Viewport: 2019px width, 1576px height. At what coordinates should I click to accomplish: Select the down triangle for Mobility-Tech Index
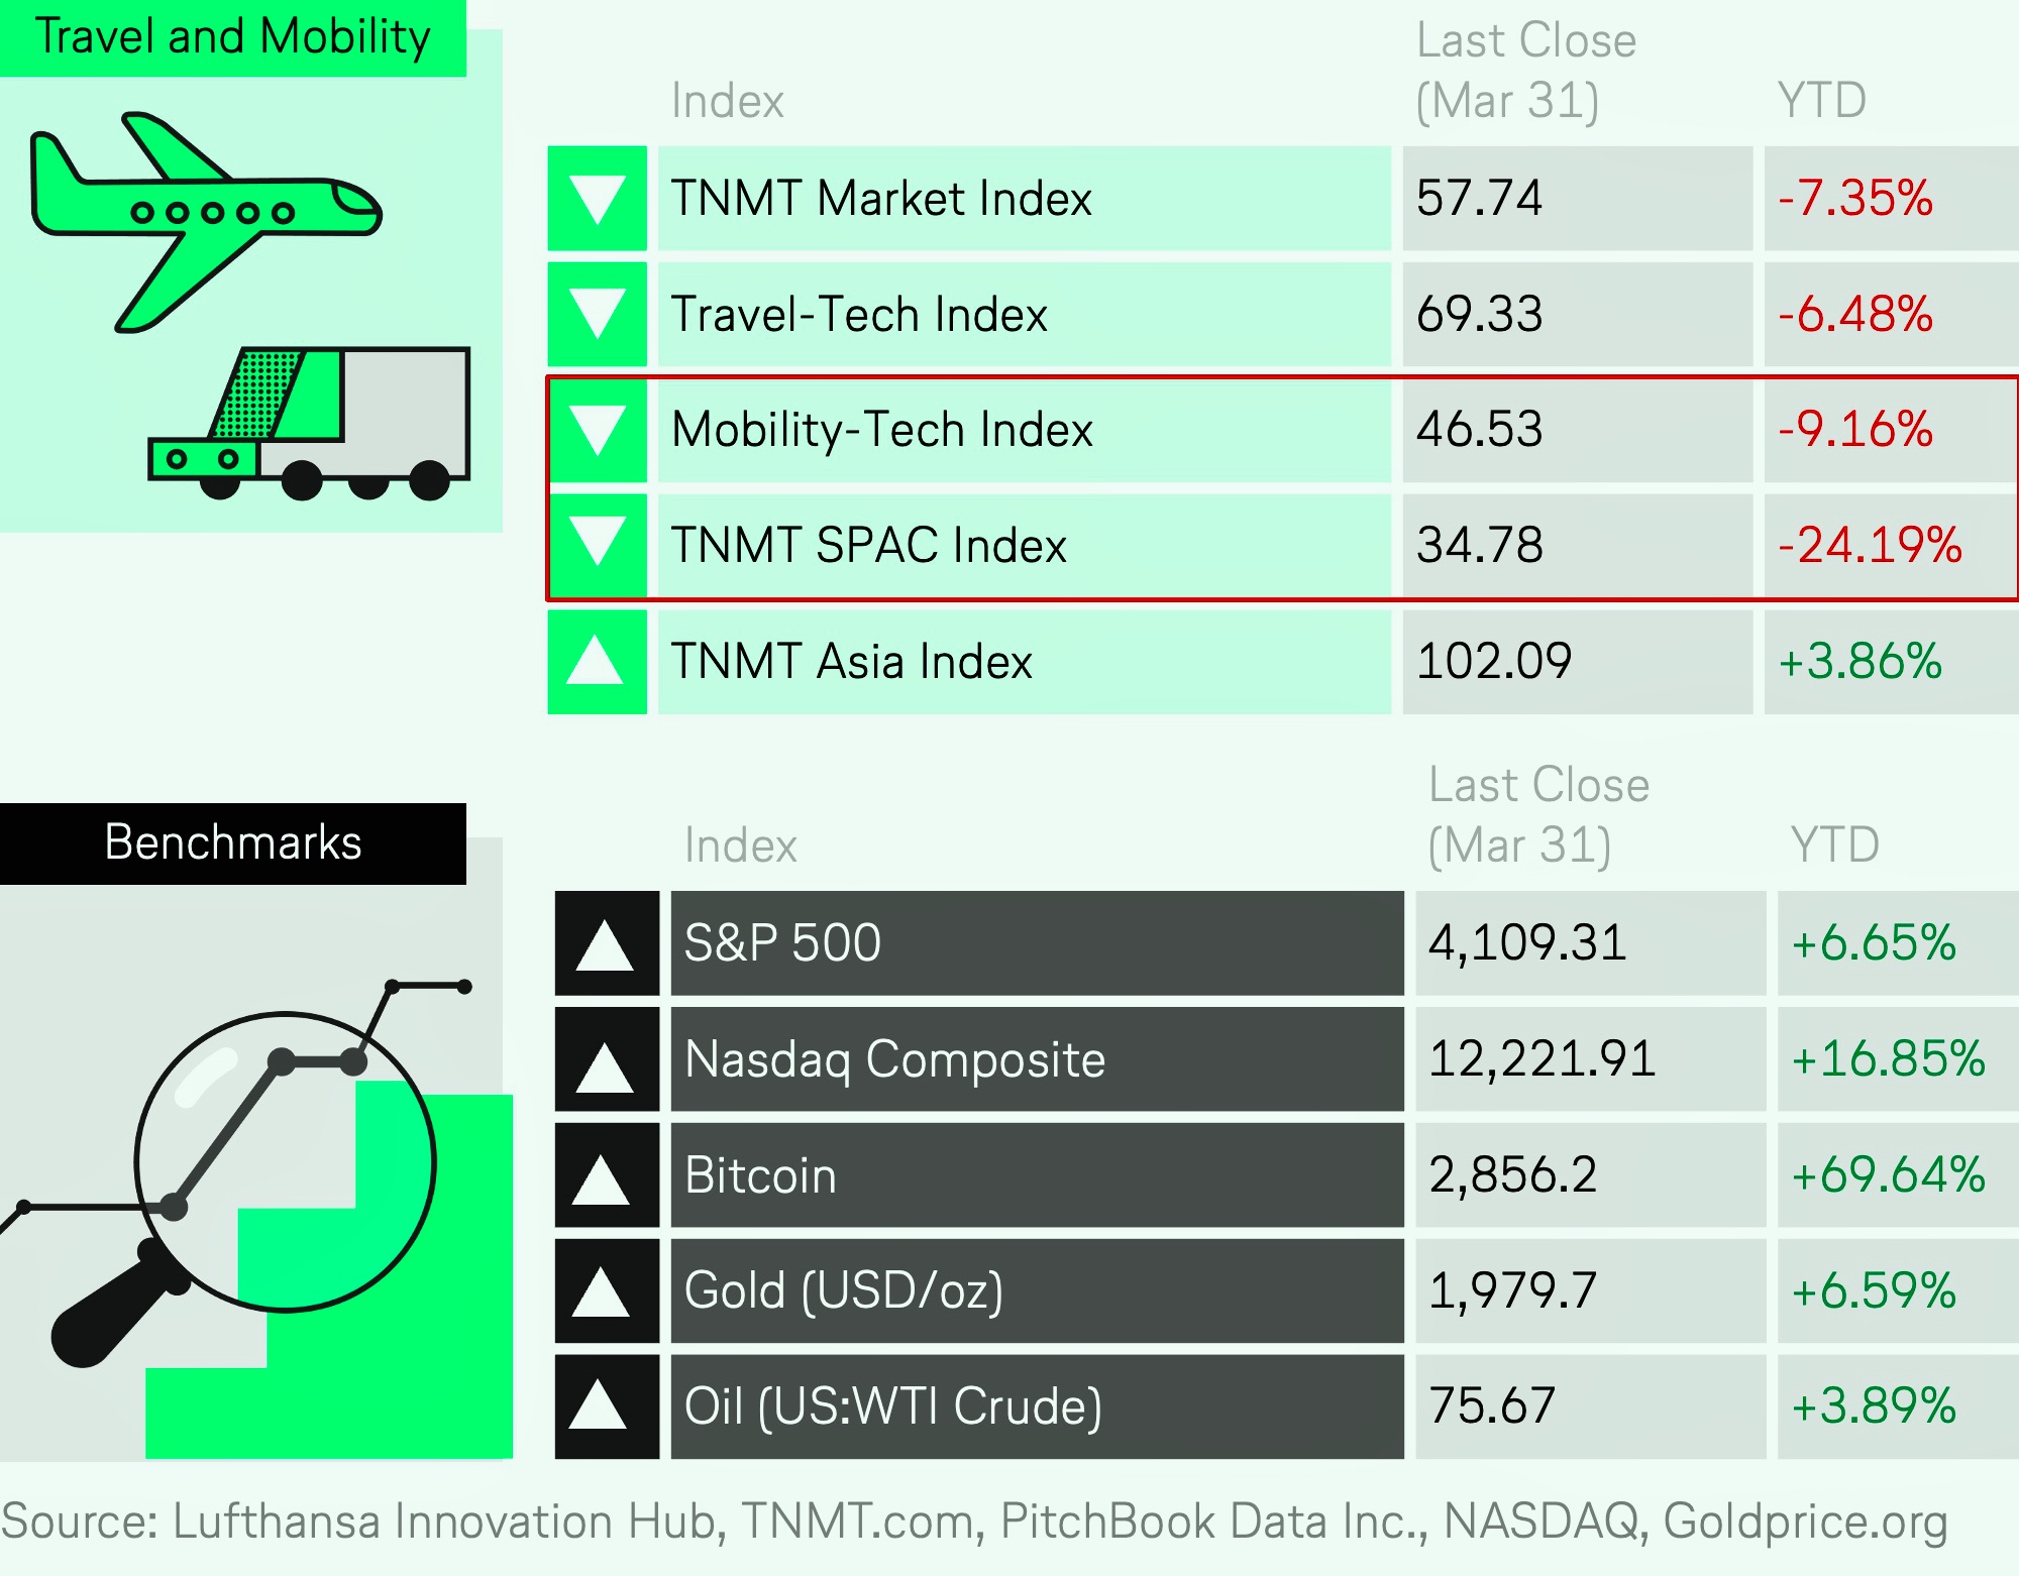597,430
